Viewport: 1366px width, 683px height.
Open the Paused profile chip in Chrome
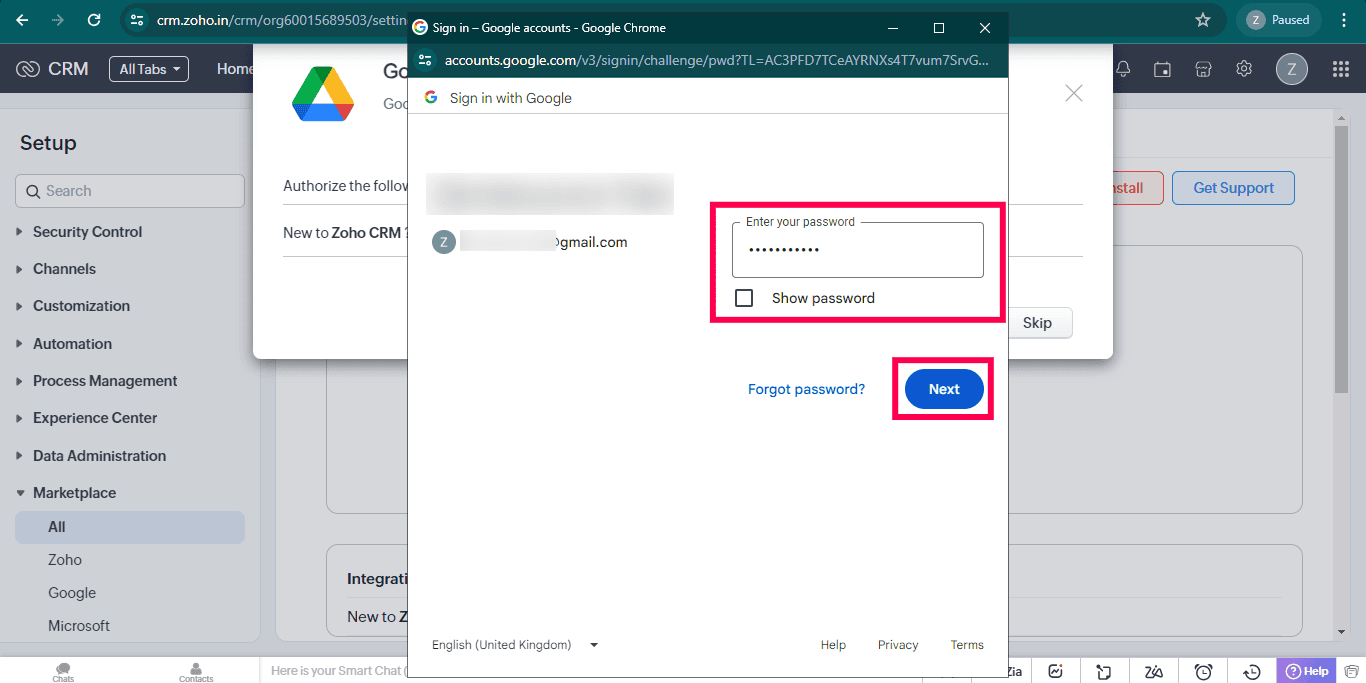(x=1279, y=20)
